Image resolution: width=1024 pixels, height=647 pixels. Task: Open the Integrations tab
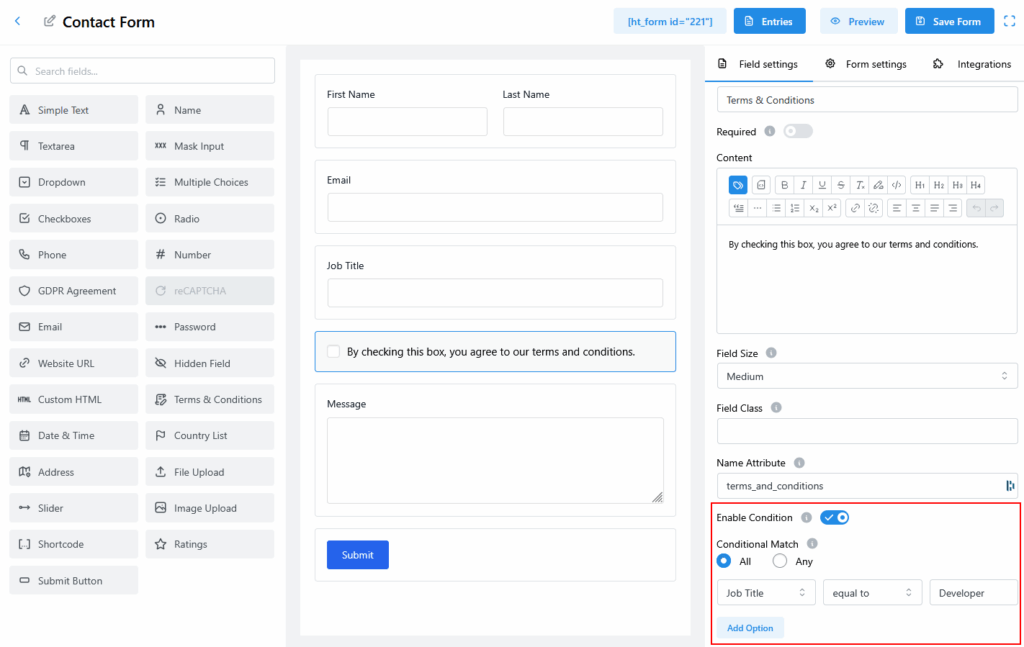972,64
